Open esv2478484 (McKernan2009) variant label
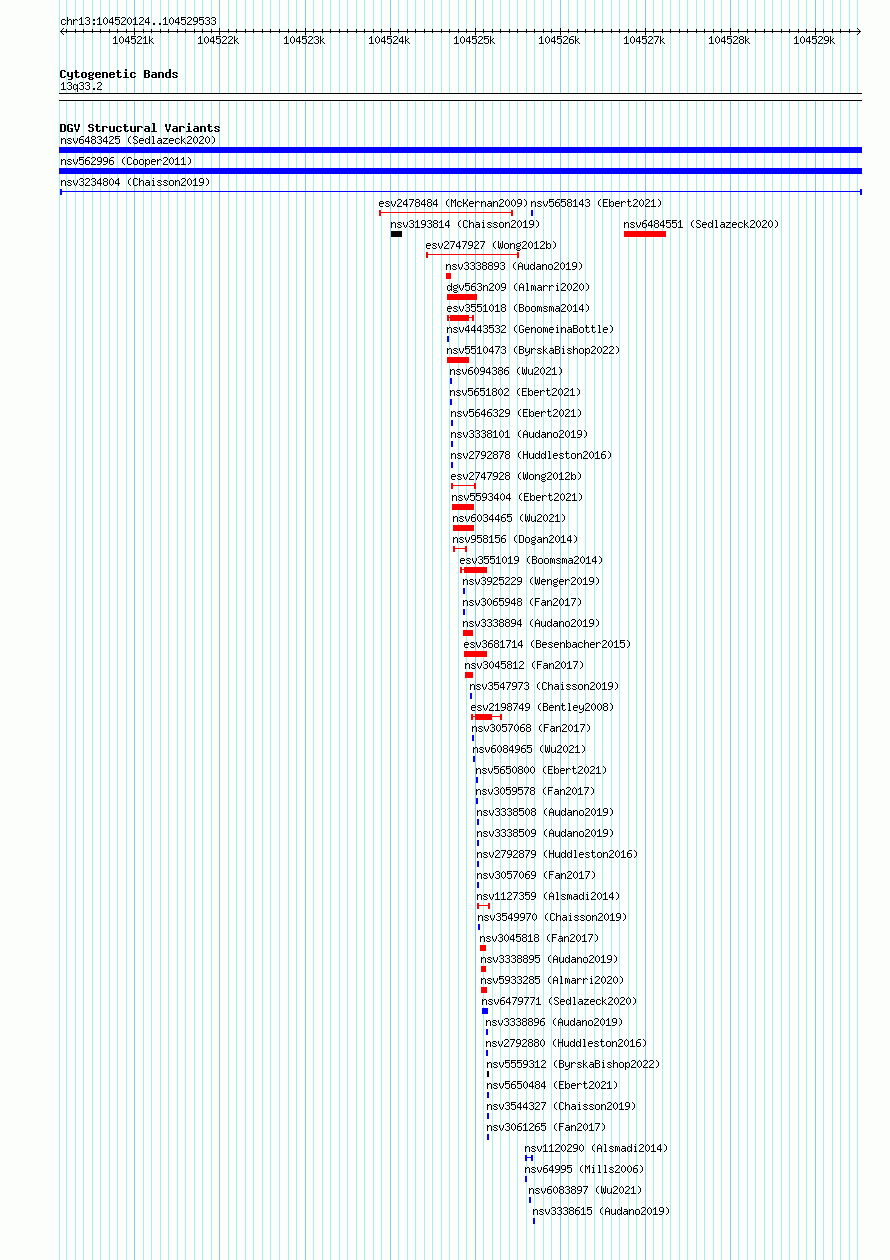The height and width of the screenshot is (1260, 890). [453, 203]
